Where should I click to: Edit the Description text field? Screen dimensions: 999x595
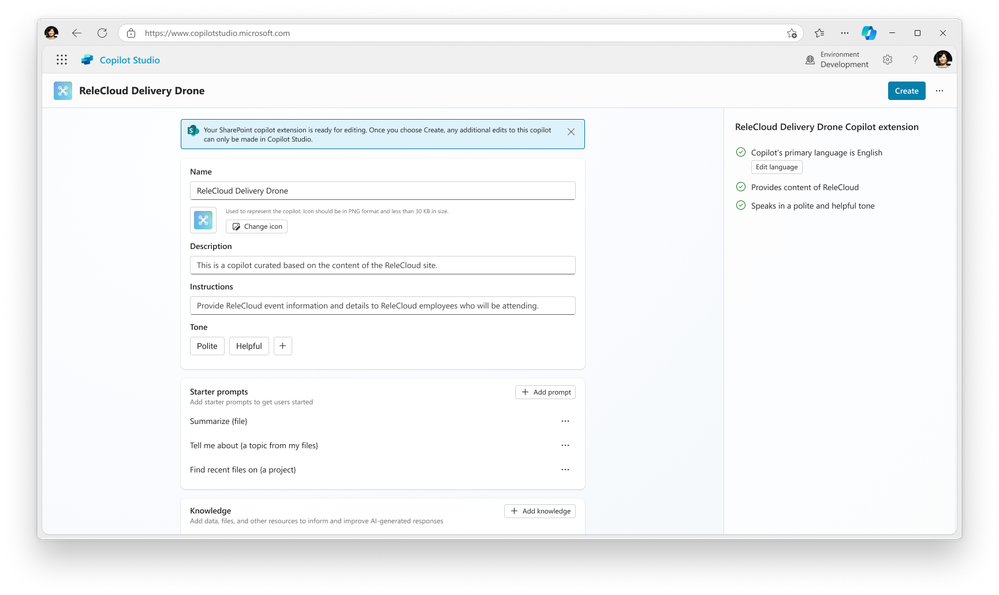point(382,265)
